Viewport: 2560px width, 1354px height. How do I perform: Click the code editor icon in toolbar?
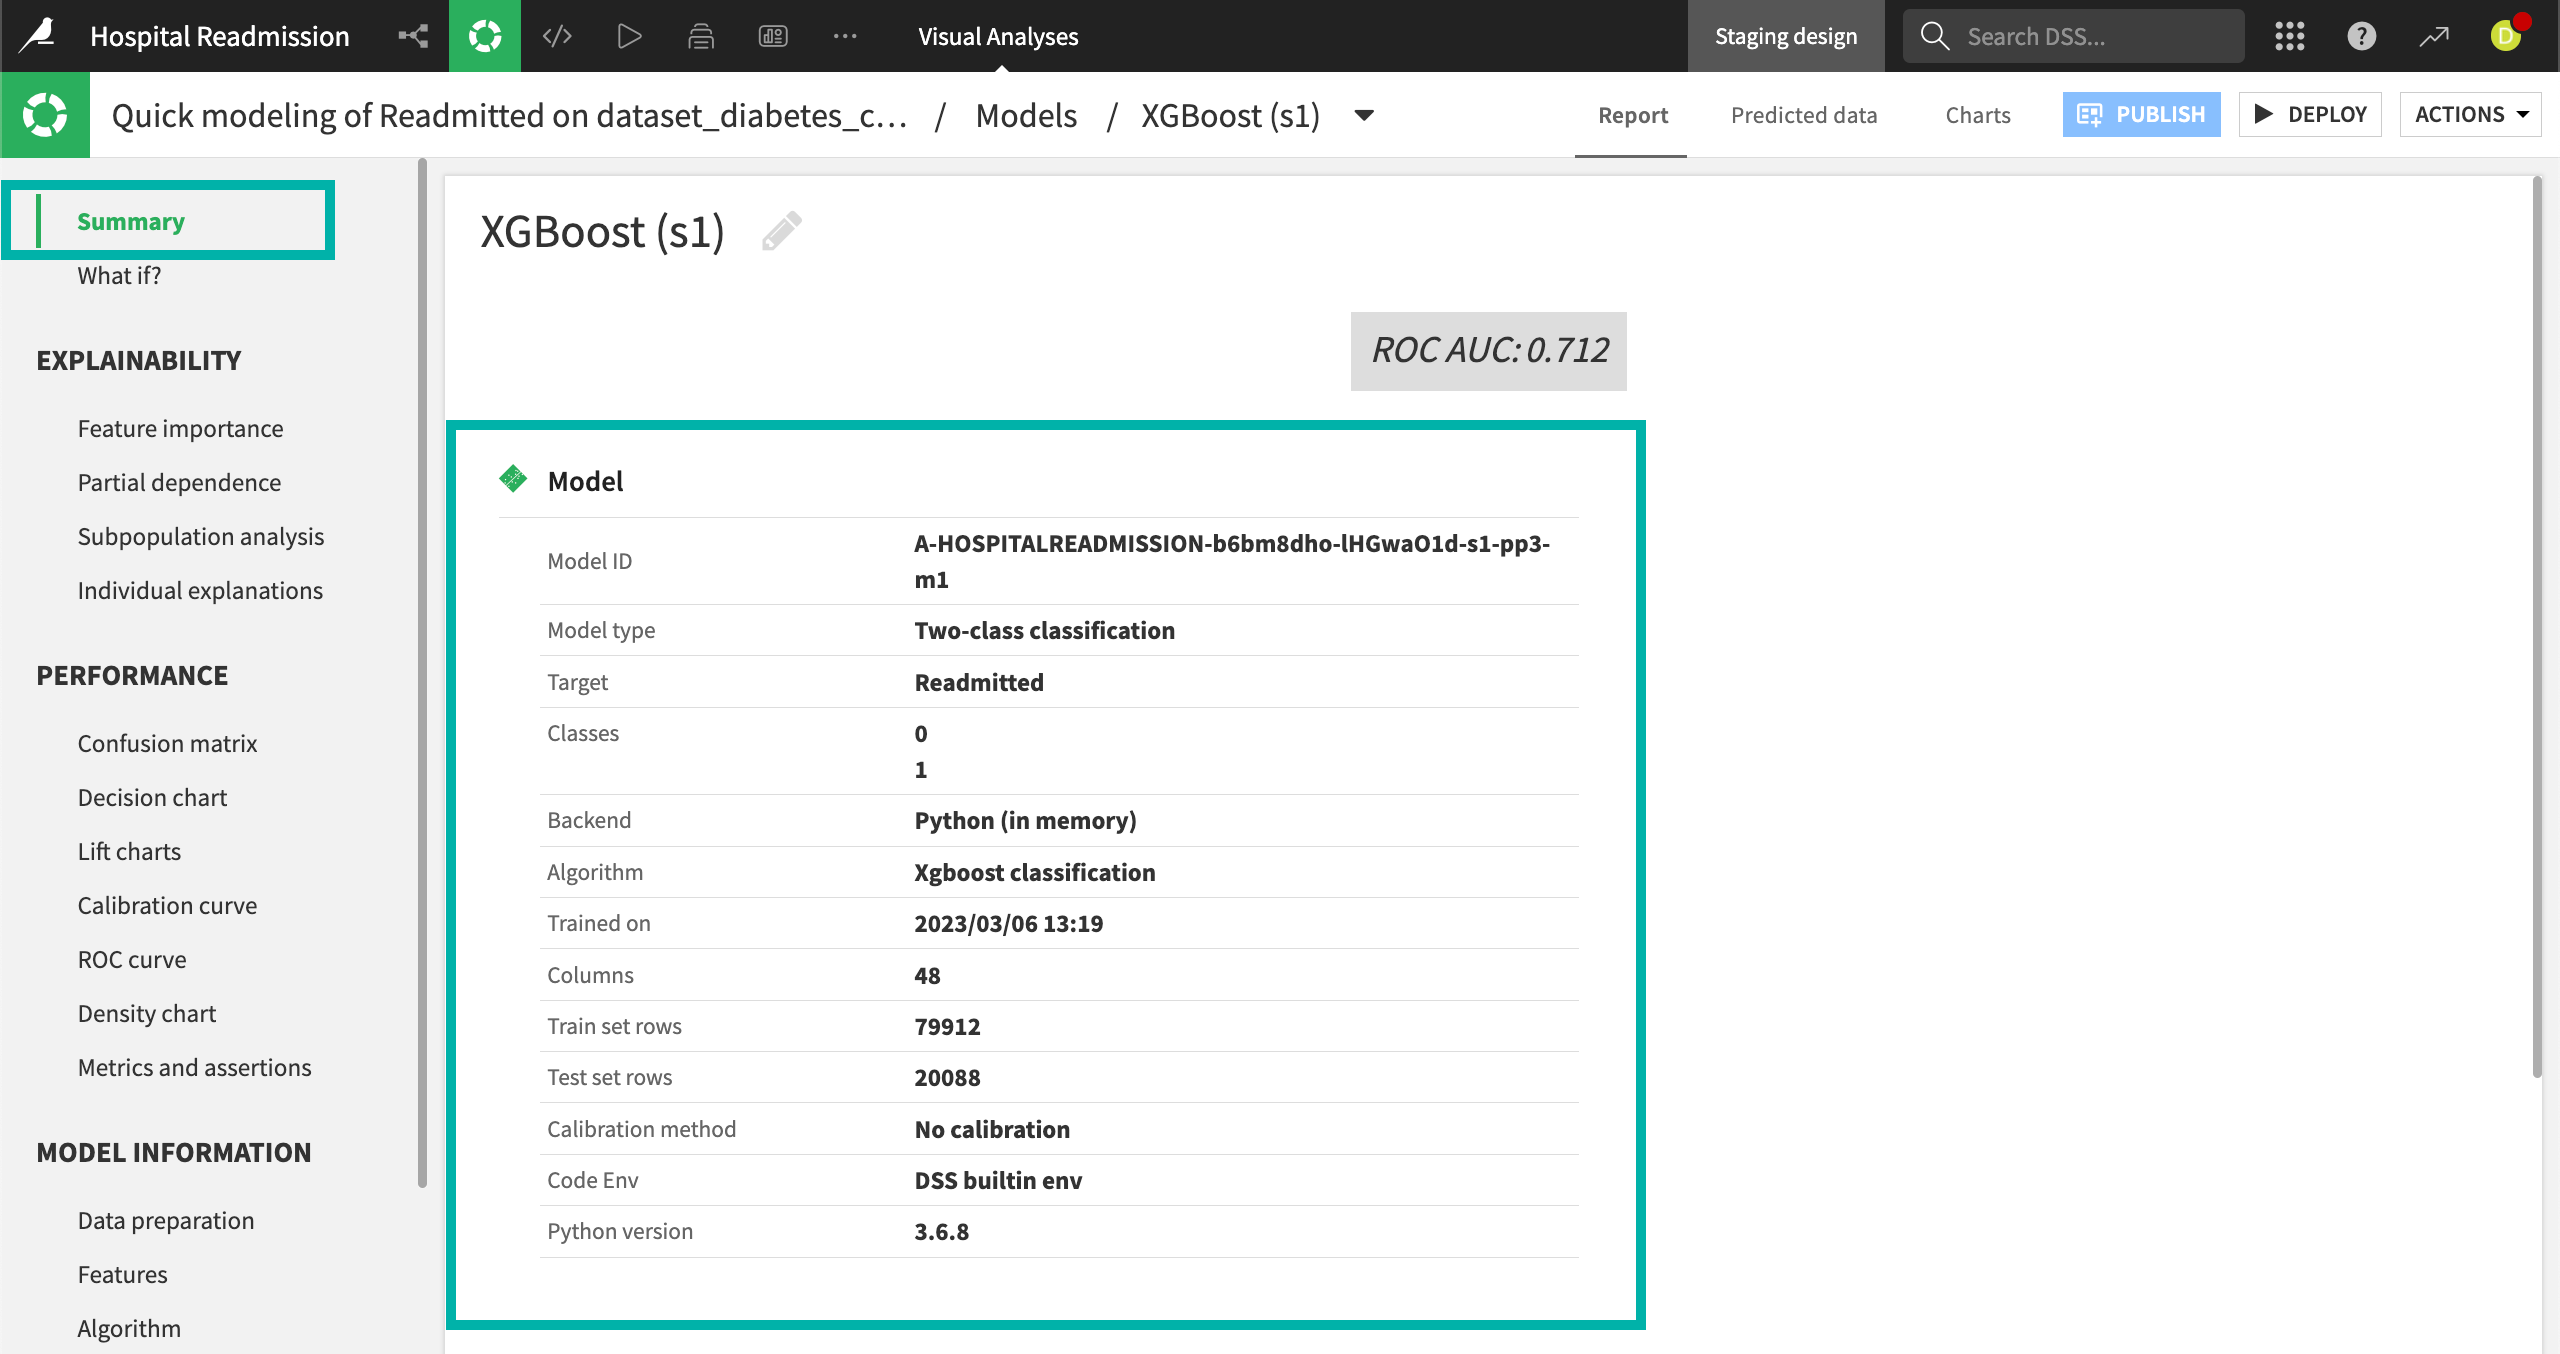pyautogui.click(x=557, y=36)
